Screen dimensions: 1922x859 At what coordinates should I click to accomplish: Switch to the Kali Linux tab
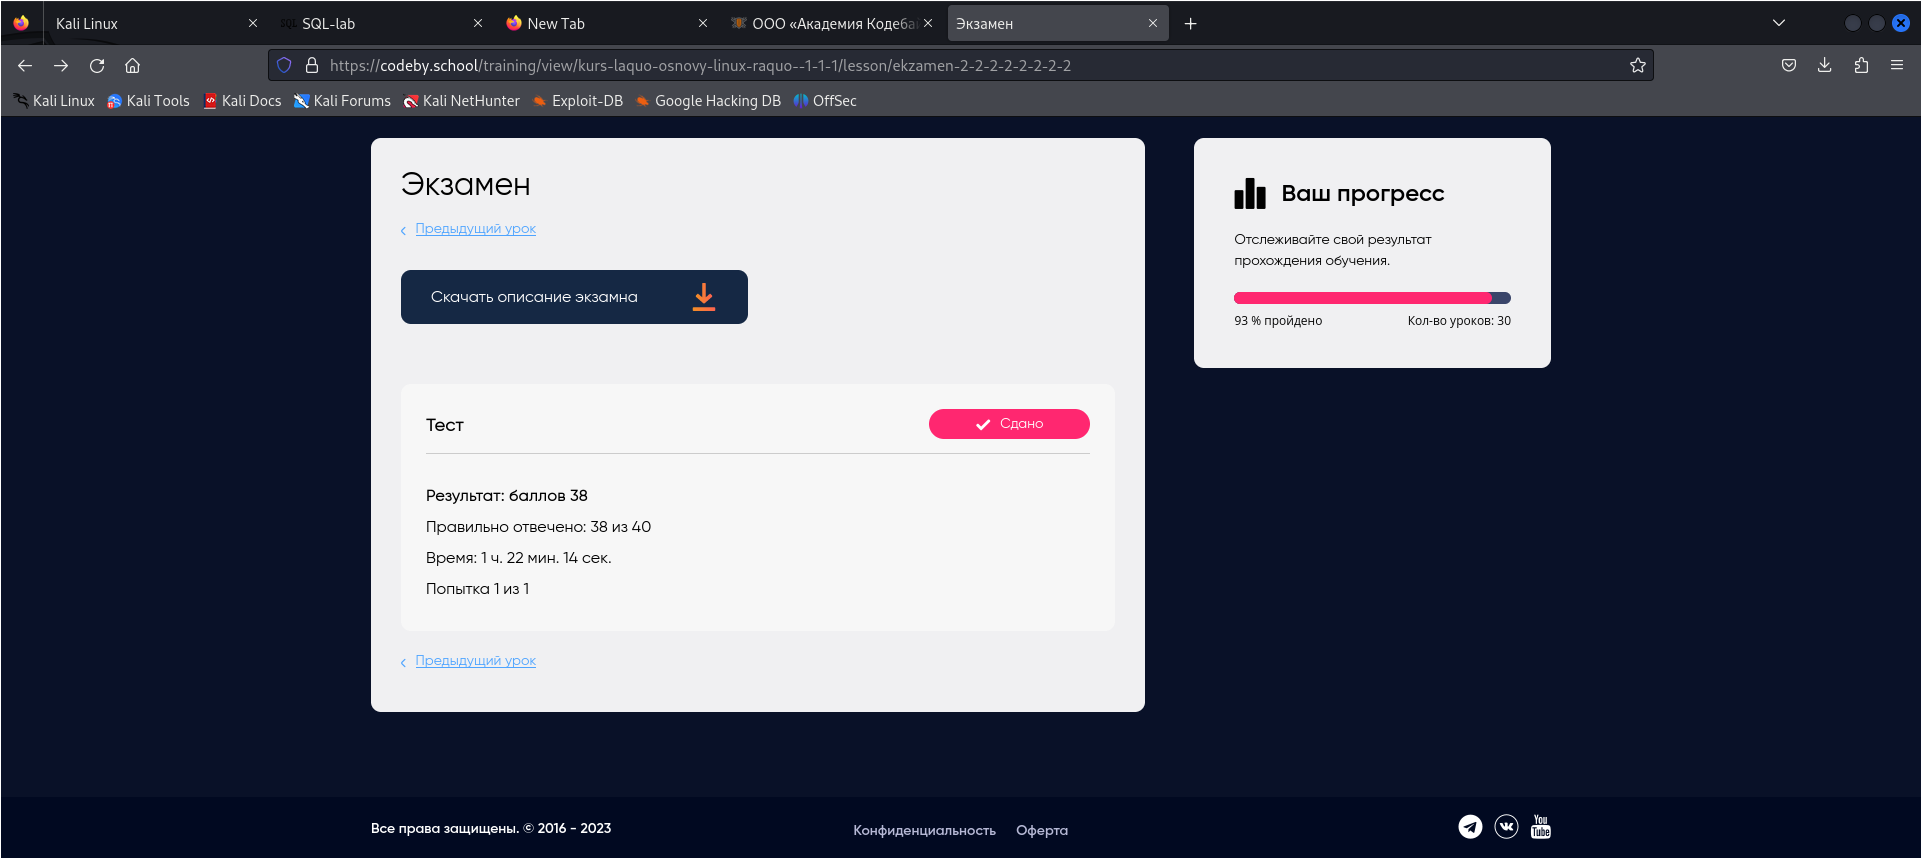140,23
